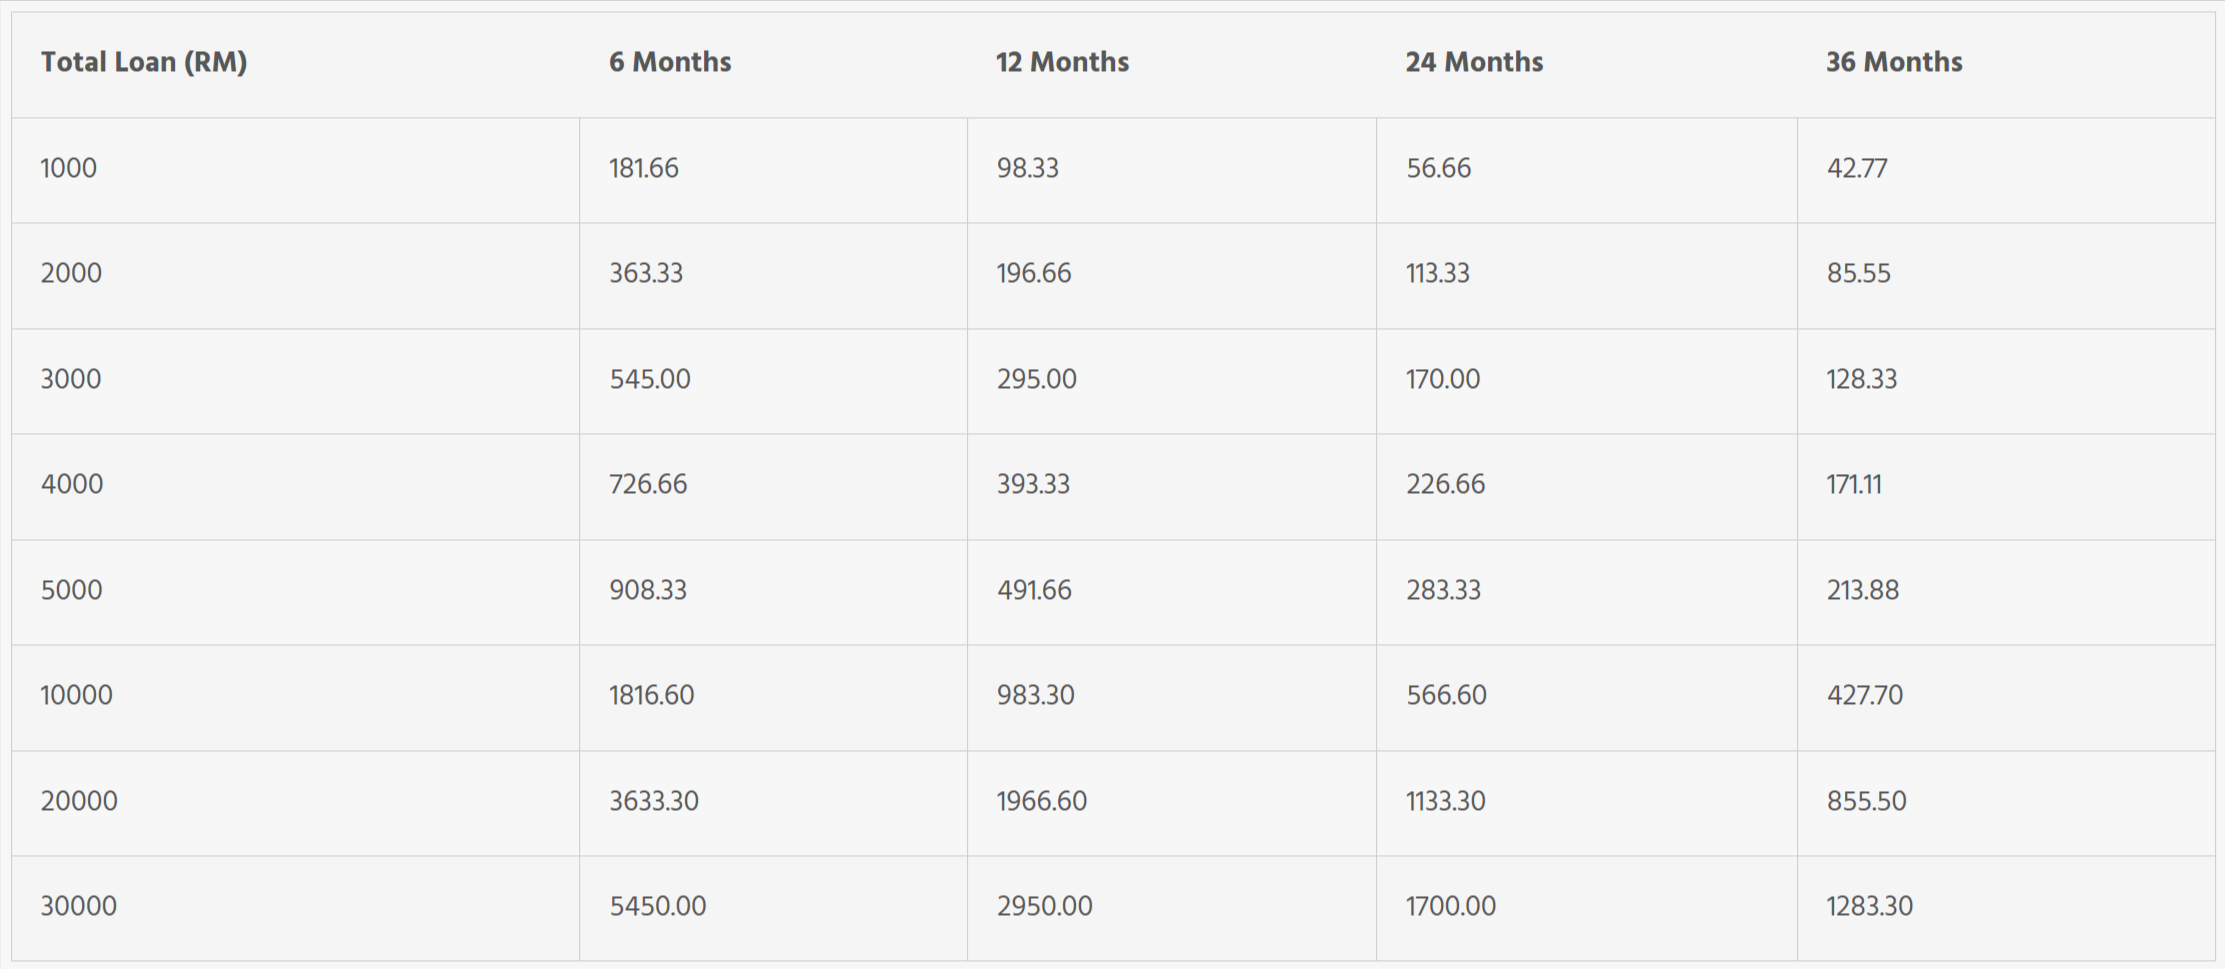Image resolution: width=2225 pixels, height=969 pixels.
Task: Click the 1283.30 cell in 36 Months
Action: 1869,906
